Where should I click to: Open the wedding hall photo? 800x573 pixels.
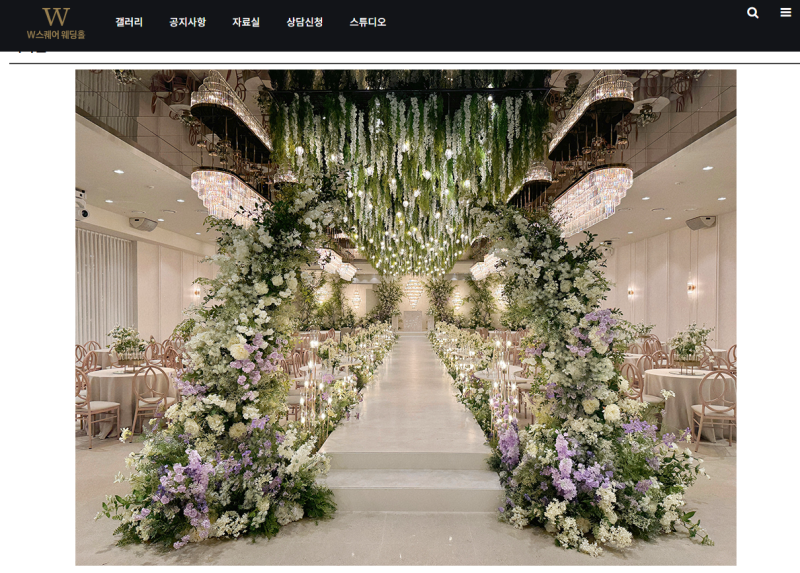tap(406, 317)
